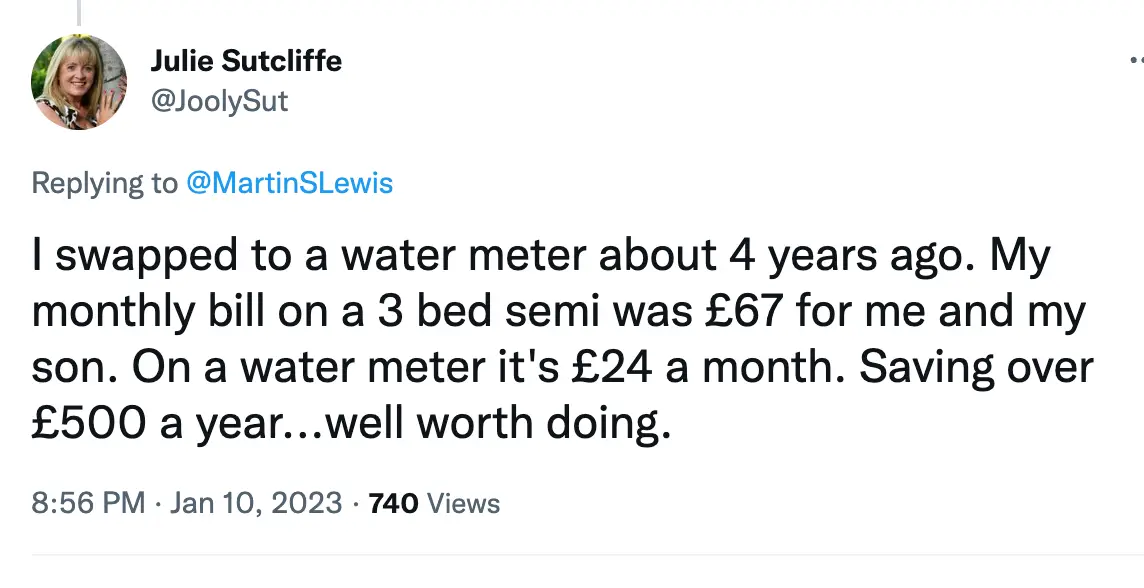
Task: Click the thread connector line above the avatar
Action: (x=79, y=10)
